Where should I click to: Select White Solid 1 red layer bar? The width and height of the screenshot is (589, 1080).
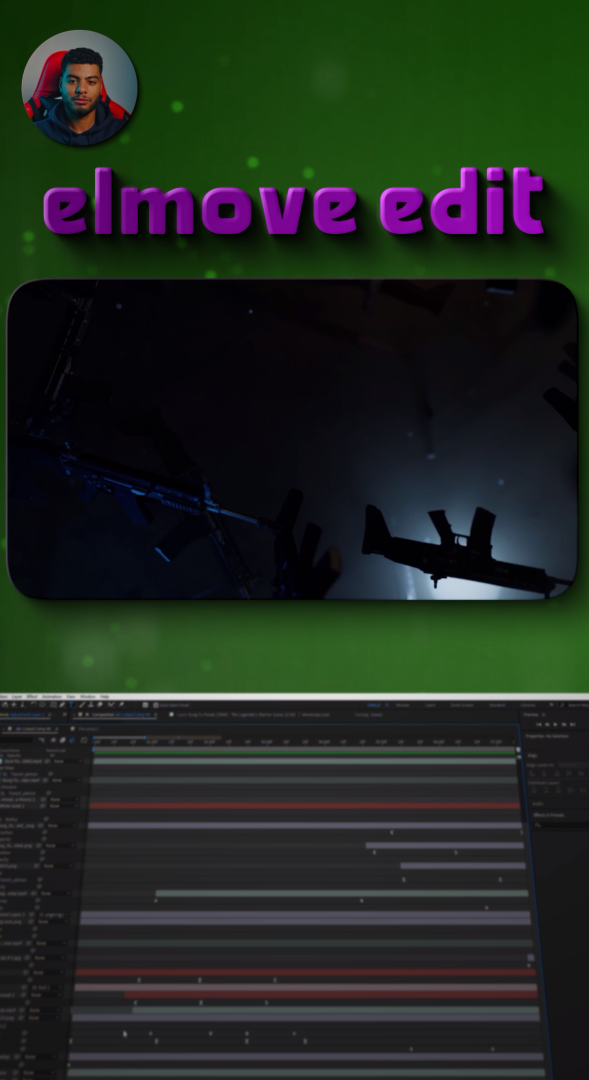coord(304,805)
